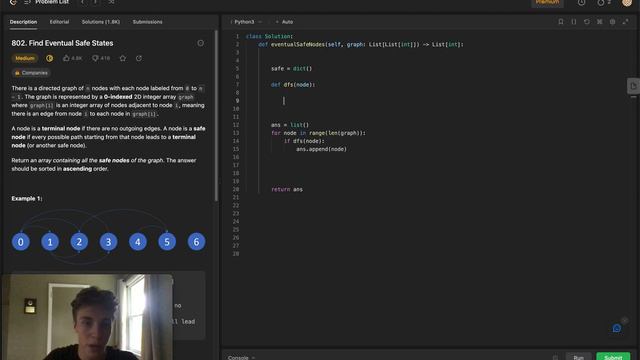Image resolution: width=640 pixels, height=360 pixels.
Task: Click the "def dfs(node):" code line
Action: point(293,85)
